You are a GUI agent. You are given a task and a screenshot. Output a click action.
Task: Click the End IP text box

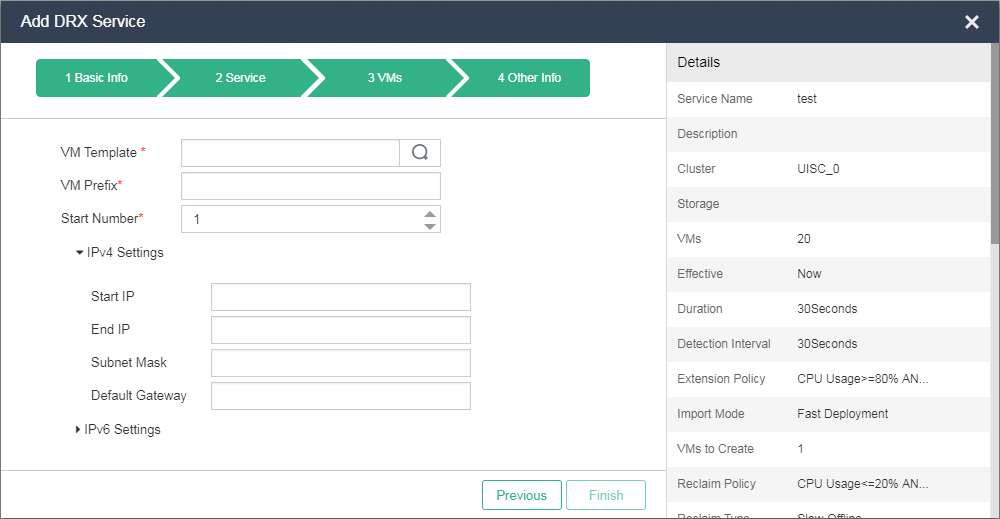click(340, 330)
